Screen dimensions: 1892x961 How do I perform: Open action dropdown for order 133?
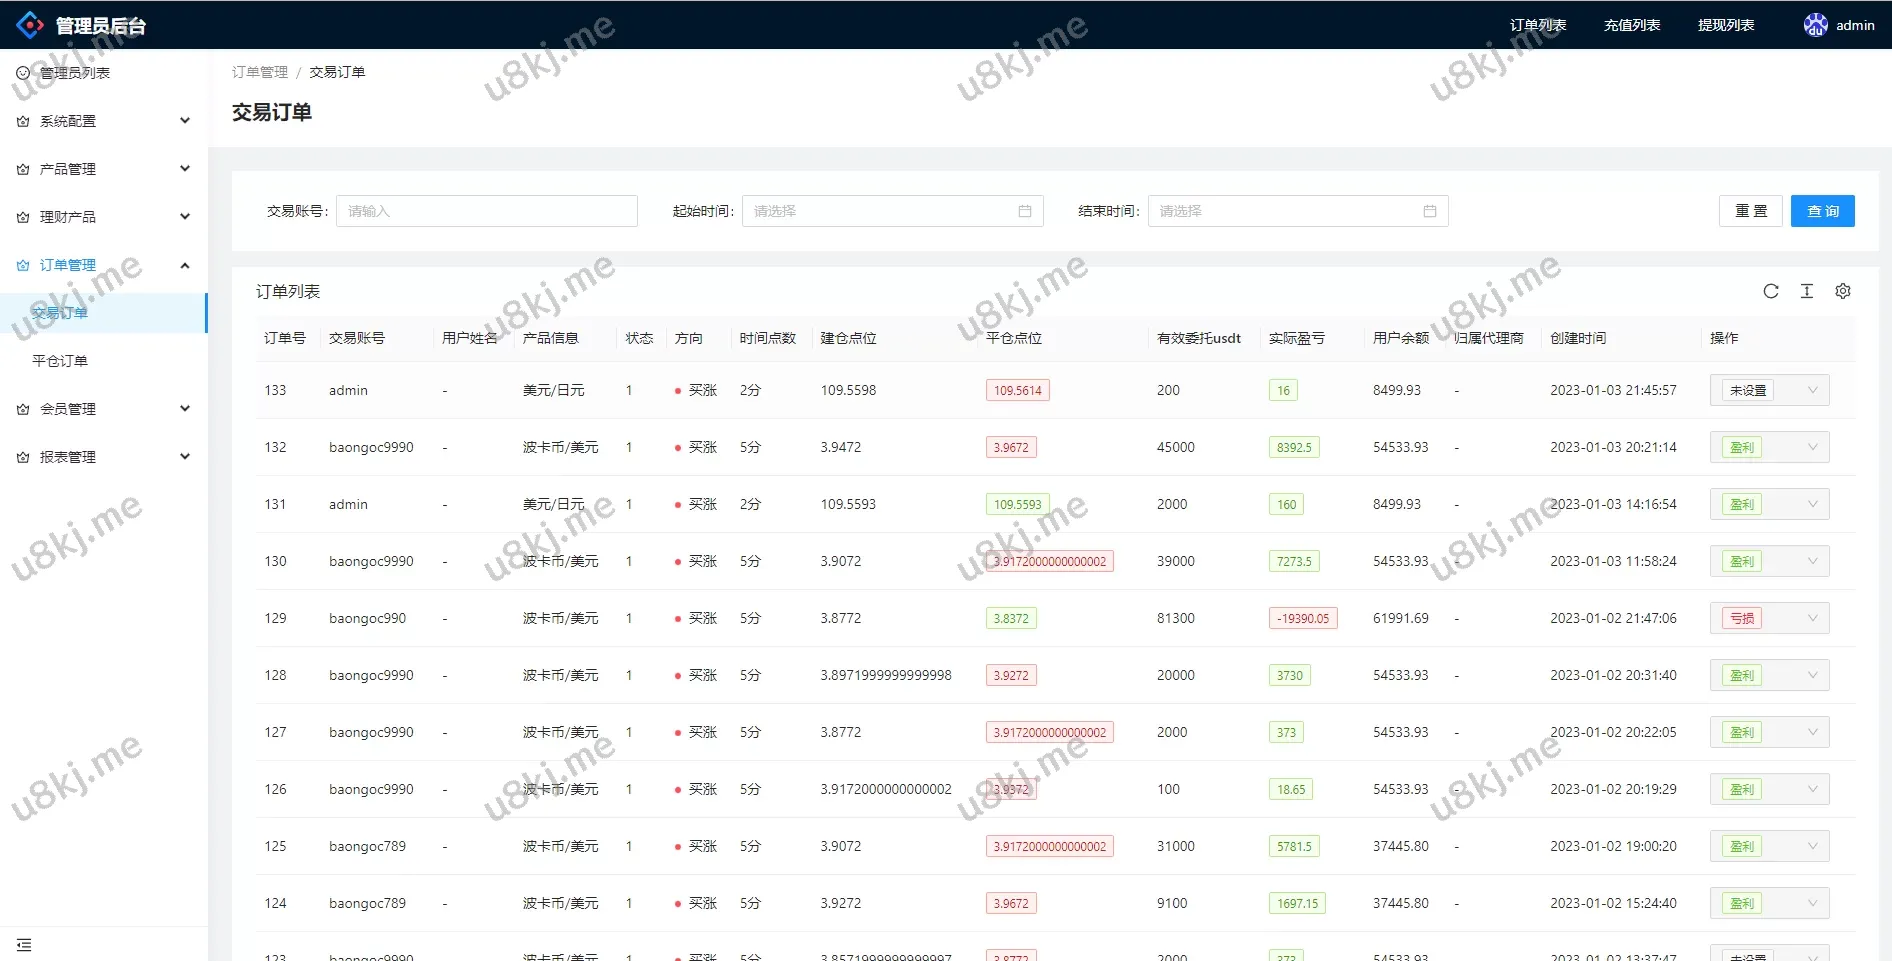click(1769, 390)
